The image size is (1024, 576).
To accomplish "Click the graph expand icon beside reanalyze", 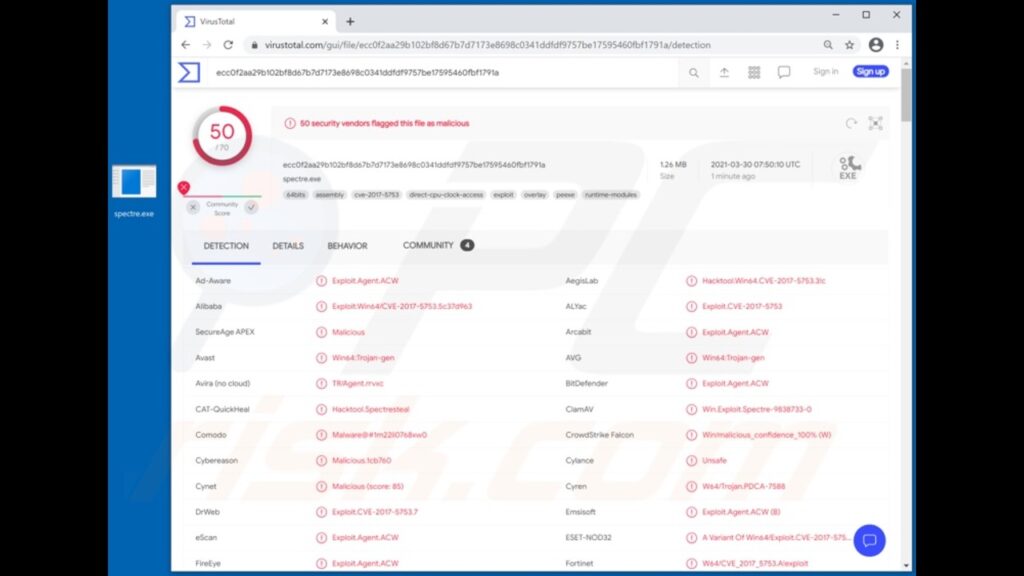I will coord(875,123).
